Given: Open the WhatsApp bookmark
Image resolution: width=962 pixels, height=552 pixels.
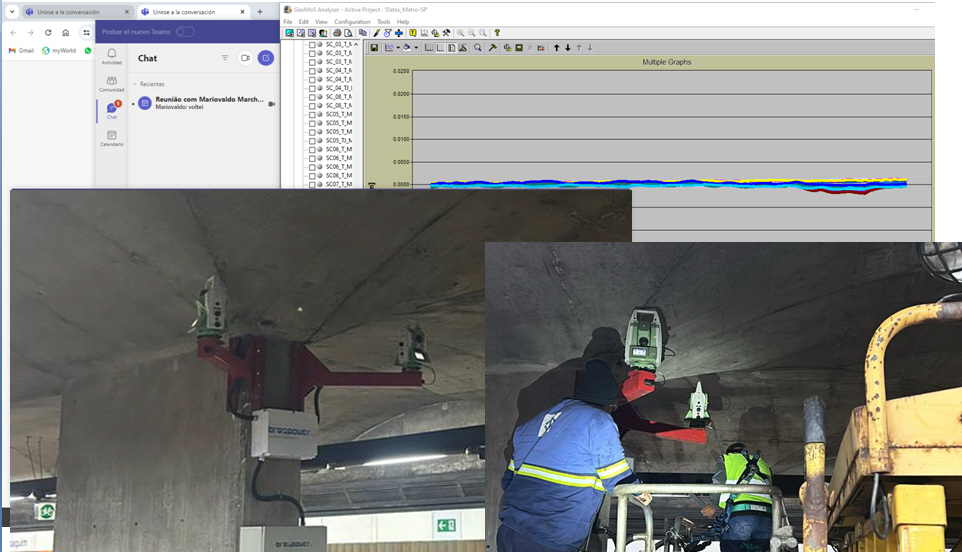Looking at the screenshot, I should pos(88,51).
